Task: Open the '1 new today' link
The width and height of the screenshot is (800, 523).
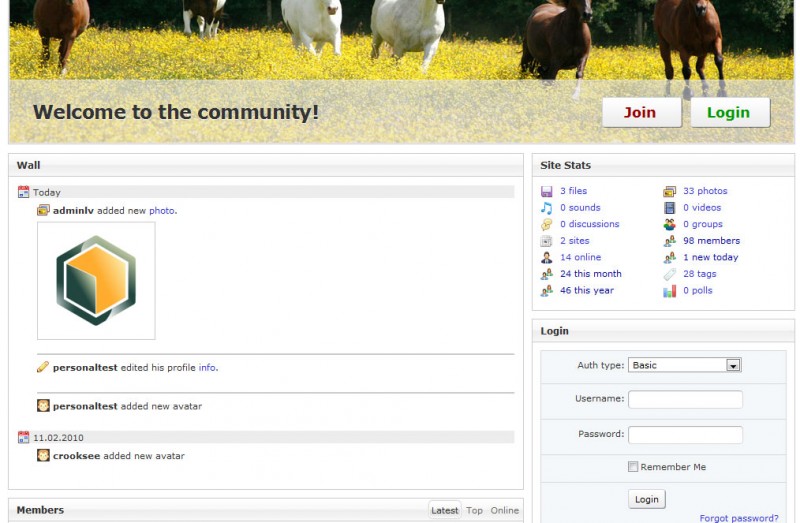Action: pyautogui.click(x=711, y=257)
